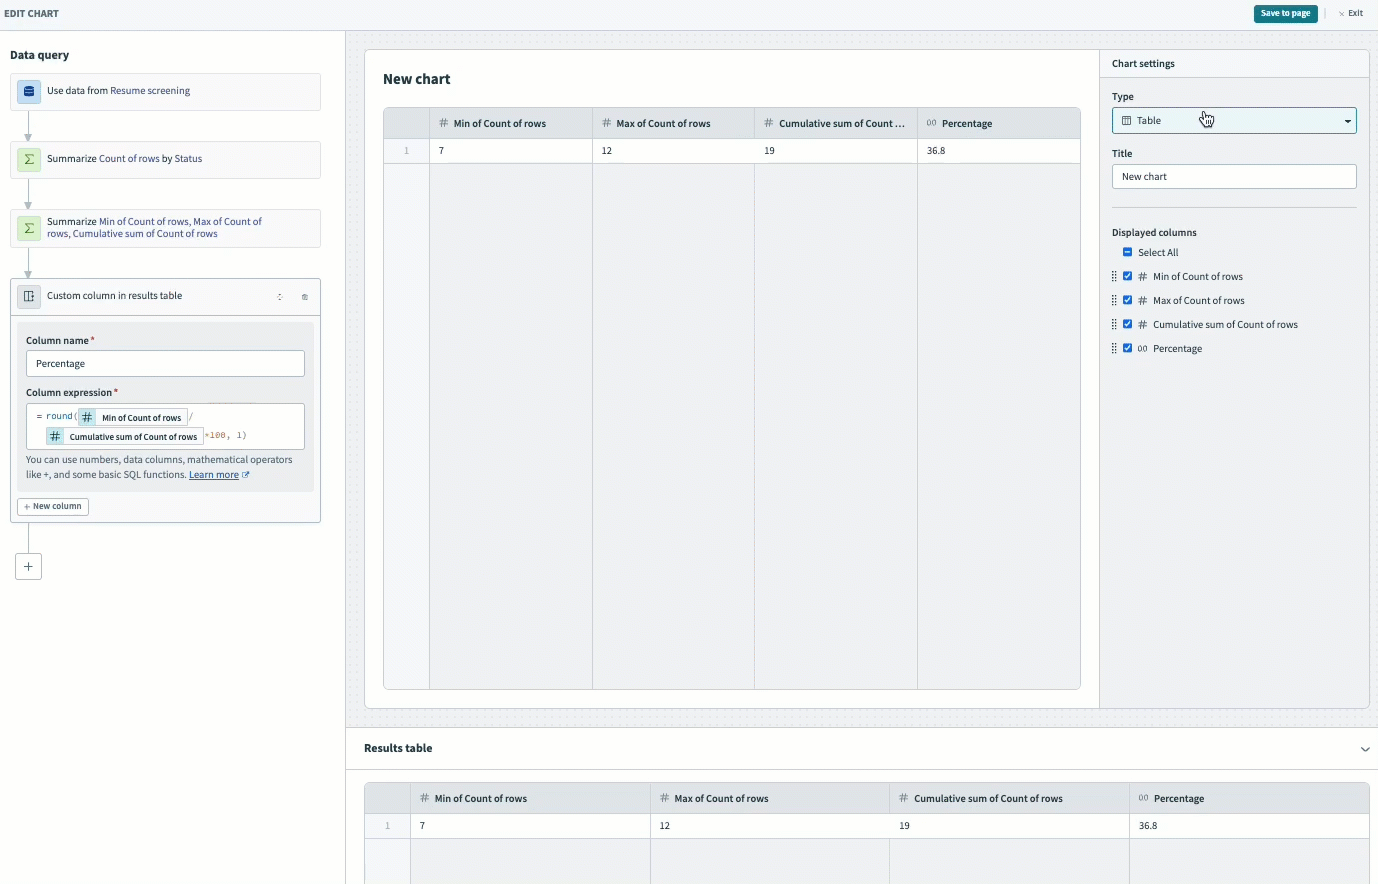
Task: Delete the custom column step via trash icon
Action: (305, 297)
